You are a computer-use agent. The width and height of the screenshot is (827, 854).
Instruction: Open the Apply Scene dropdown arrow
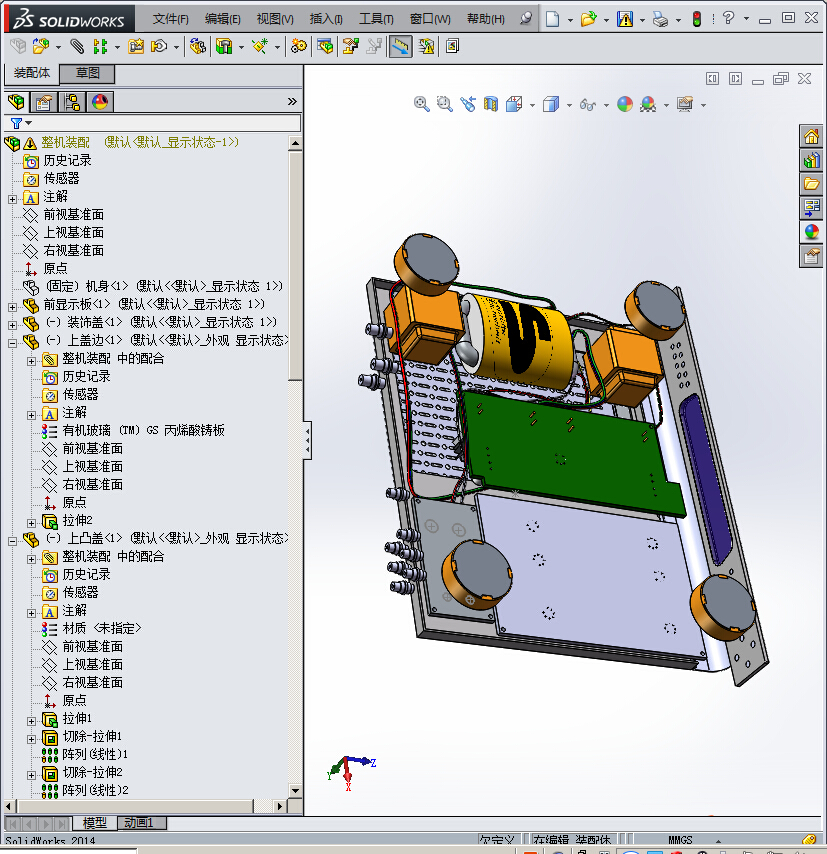click(x=666, y=105)
